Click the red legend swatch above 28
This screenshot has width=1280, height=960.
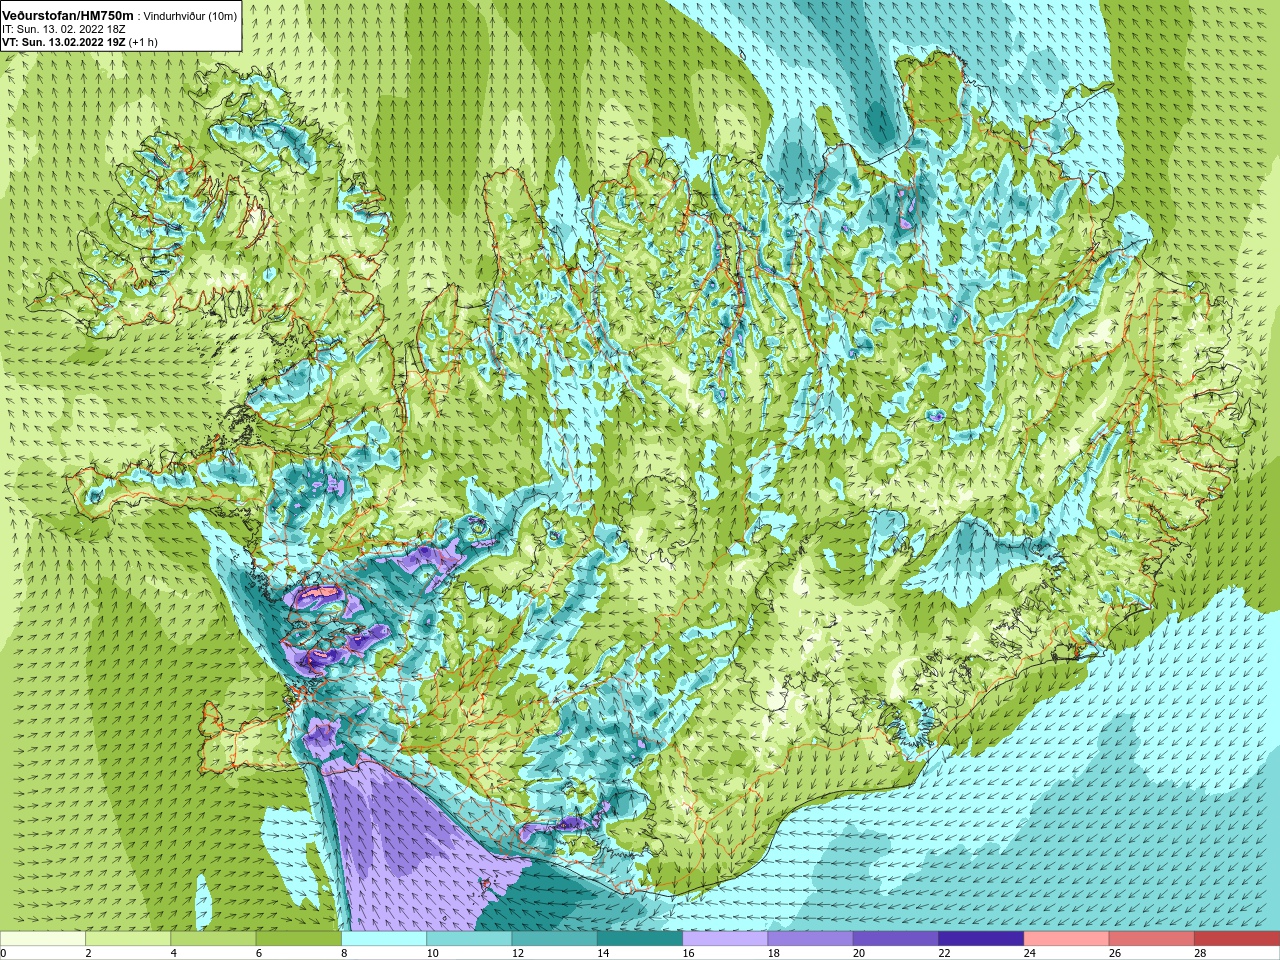coord(1237,939)
